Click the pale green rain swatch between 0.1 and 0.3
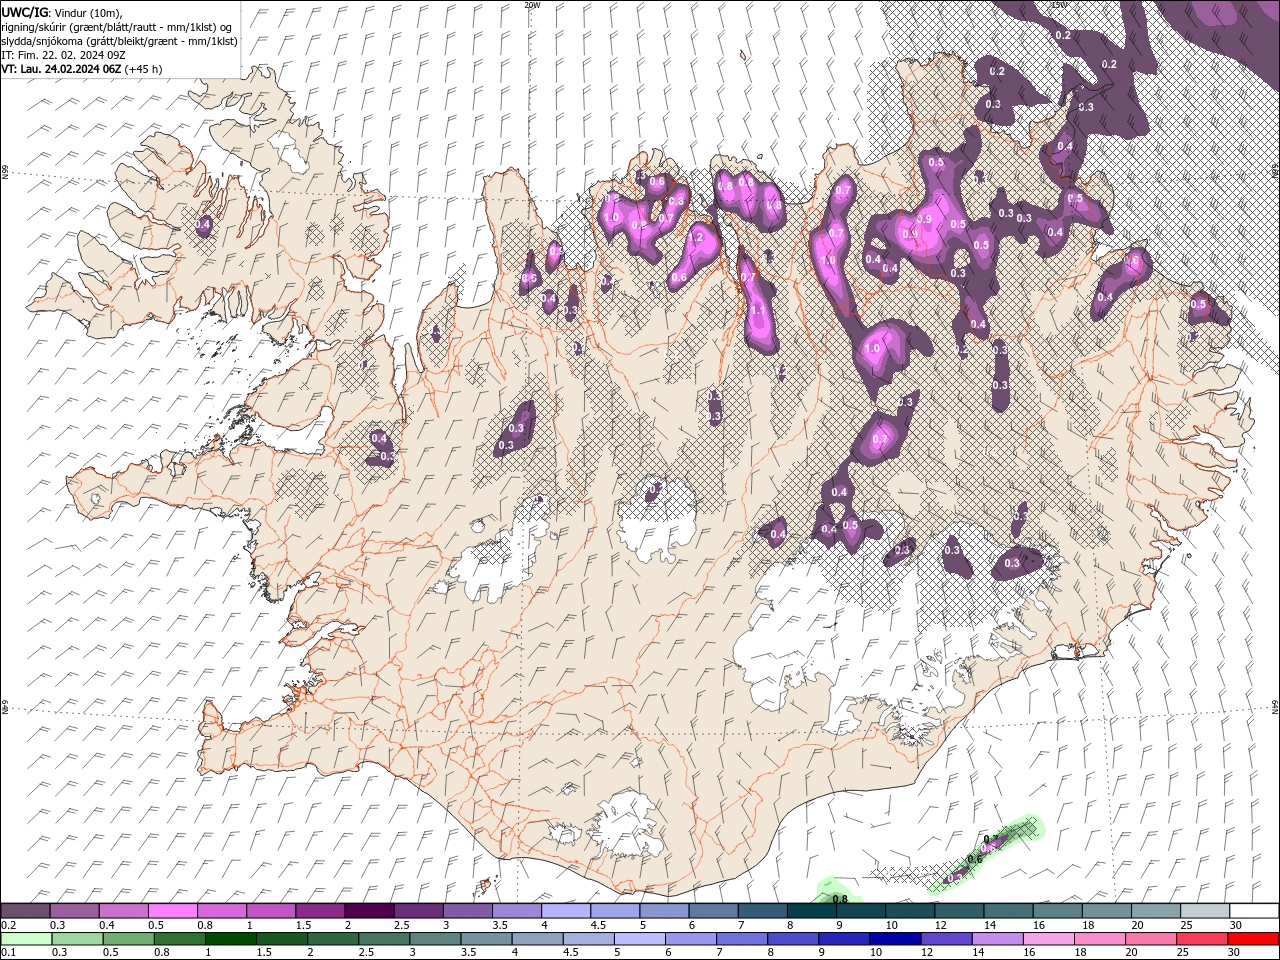The height and width of the screenshot is (960, 1280). [27, 939]
